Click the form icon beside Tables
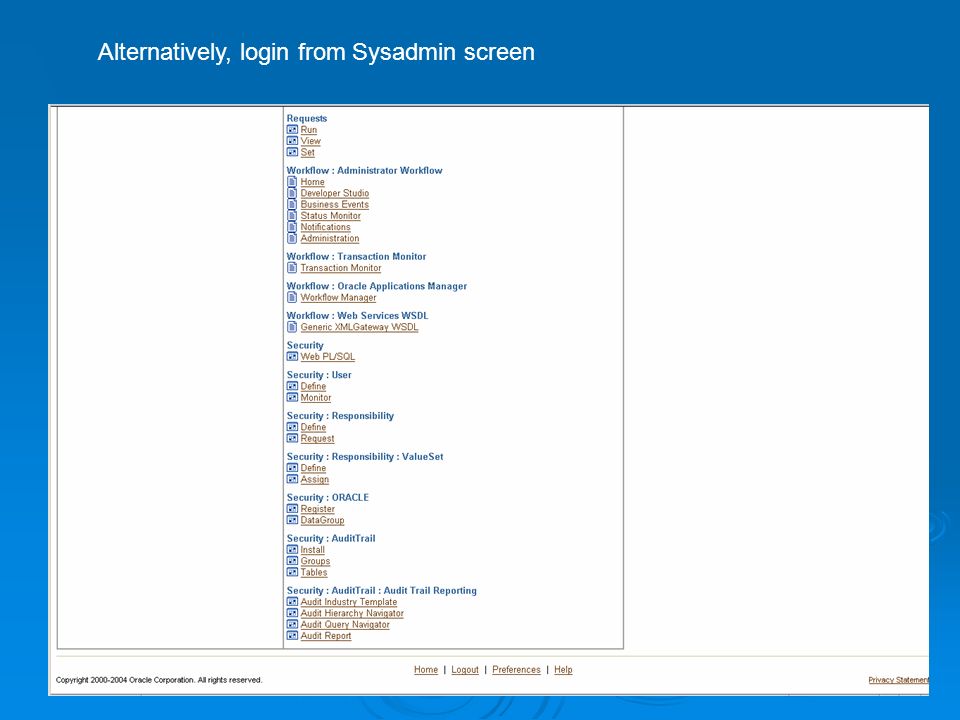This screenshot has width=960, height=720. tap(292, 572)
